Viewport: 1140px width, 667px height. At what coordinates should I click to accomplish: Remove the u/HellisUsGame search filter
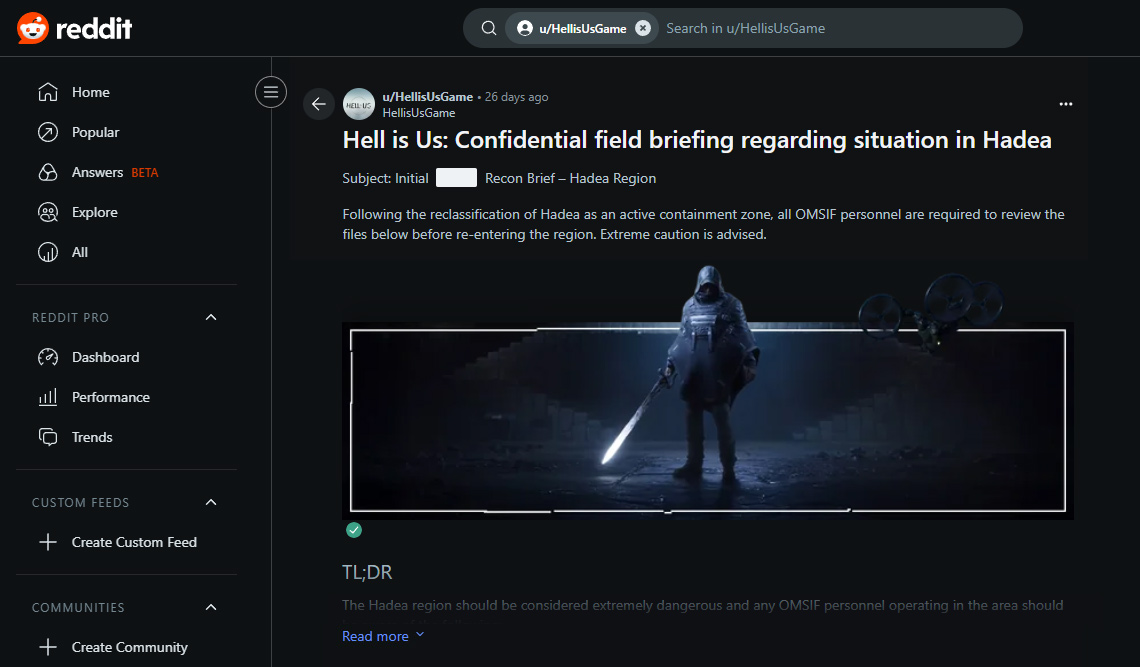(x=643, y=28)
